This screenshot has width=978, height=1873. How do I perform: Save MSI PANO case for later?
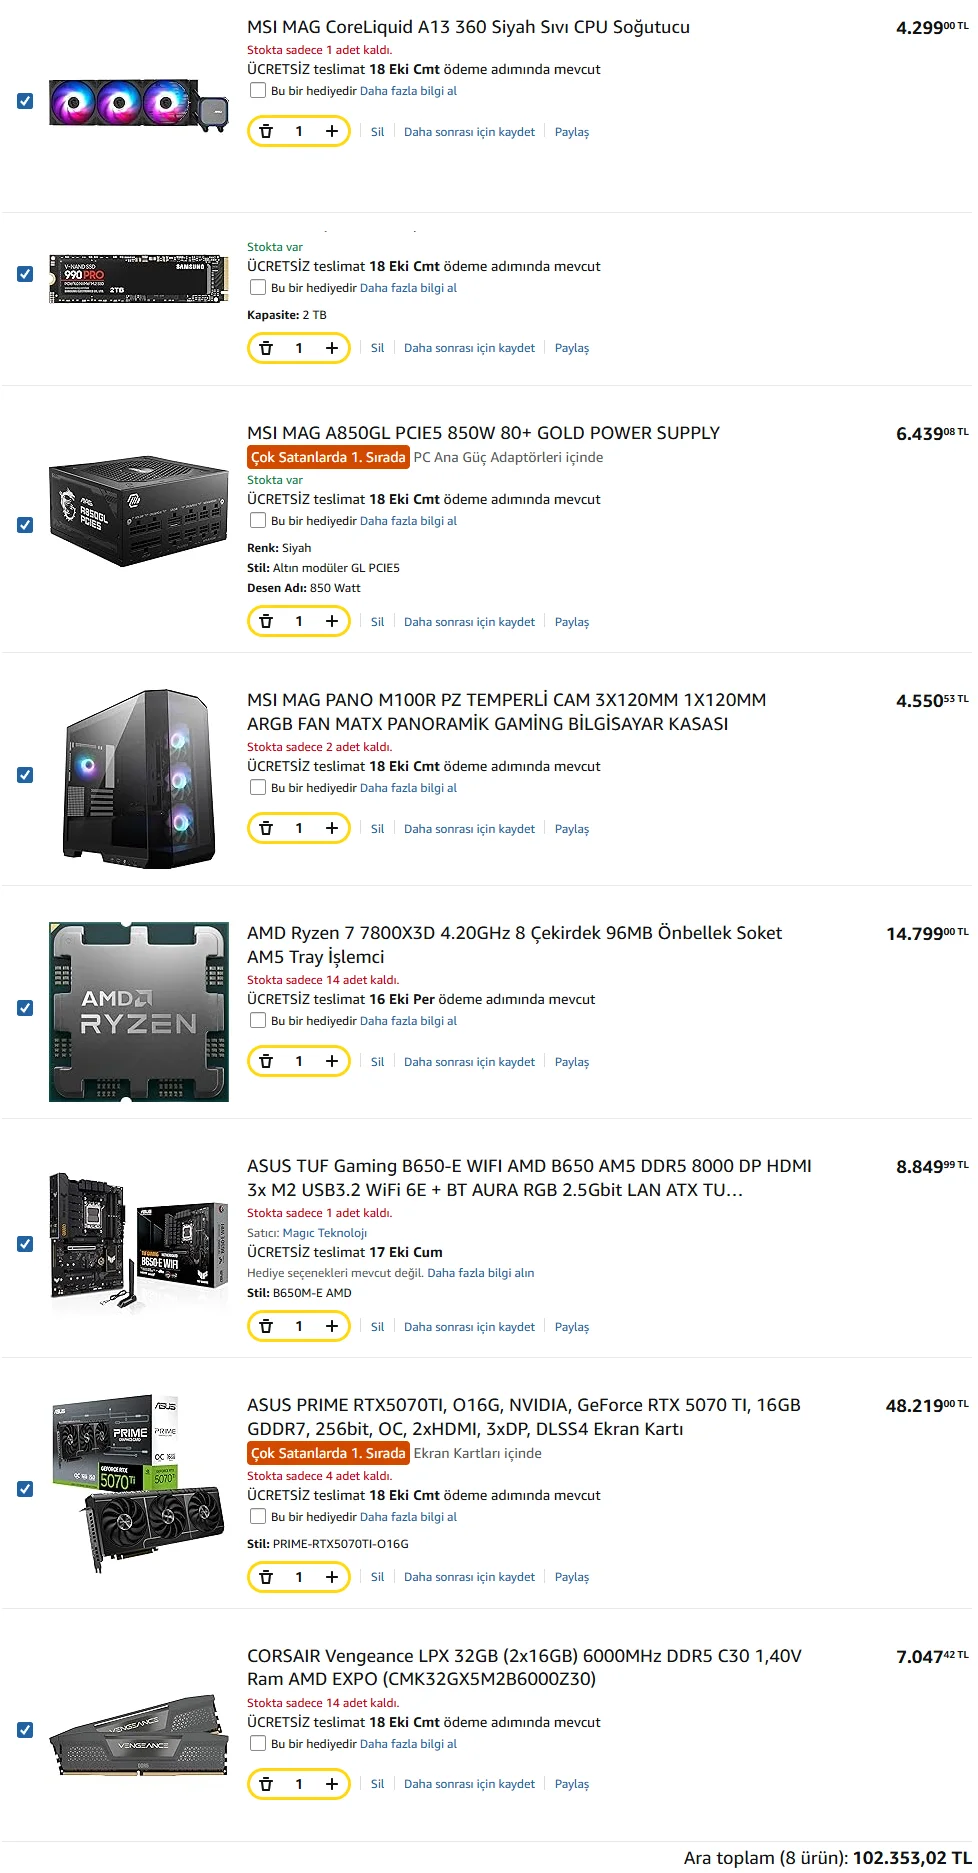click(x=469, y=829)
